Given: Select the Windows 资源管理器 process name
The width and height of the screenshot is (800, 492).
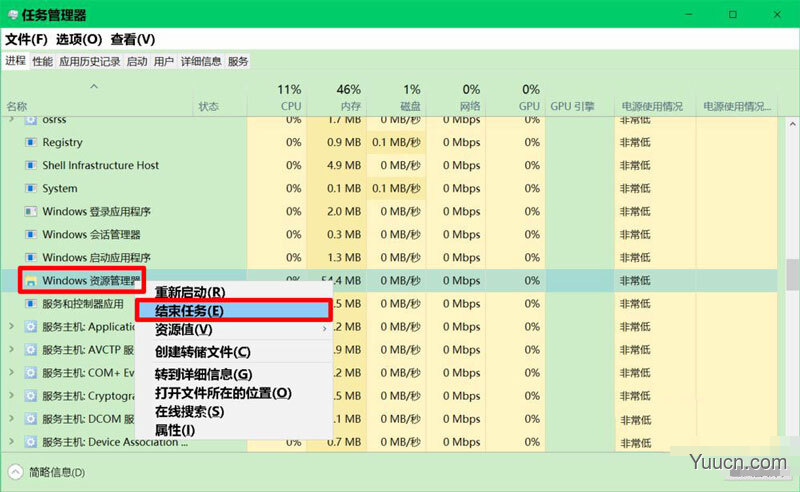Looking at the screenshot, I should (91, 281).
